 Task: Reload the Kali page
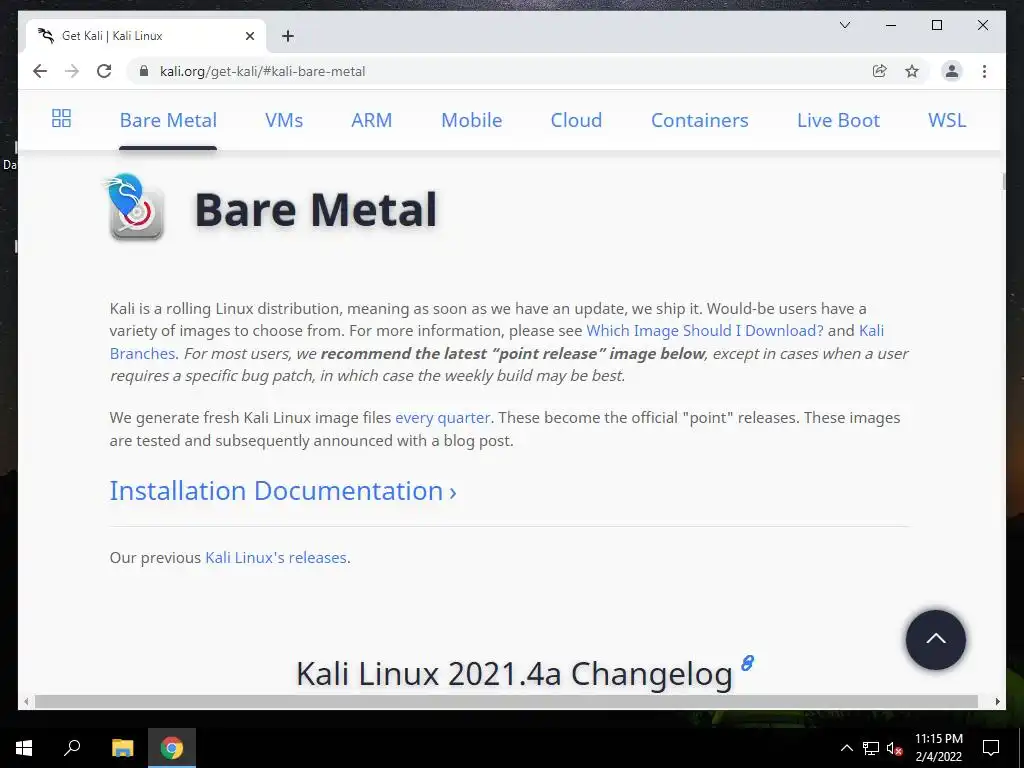pos(104,71)
